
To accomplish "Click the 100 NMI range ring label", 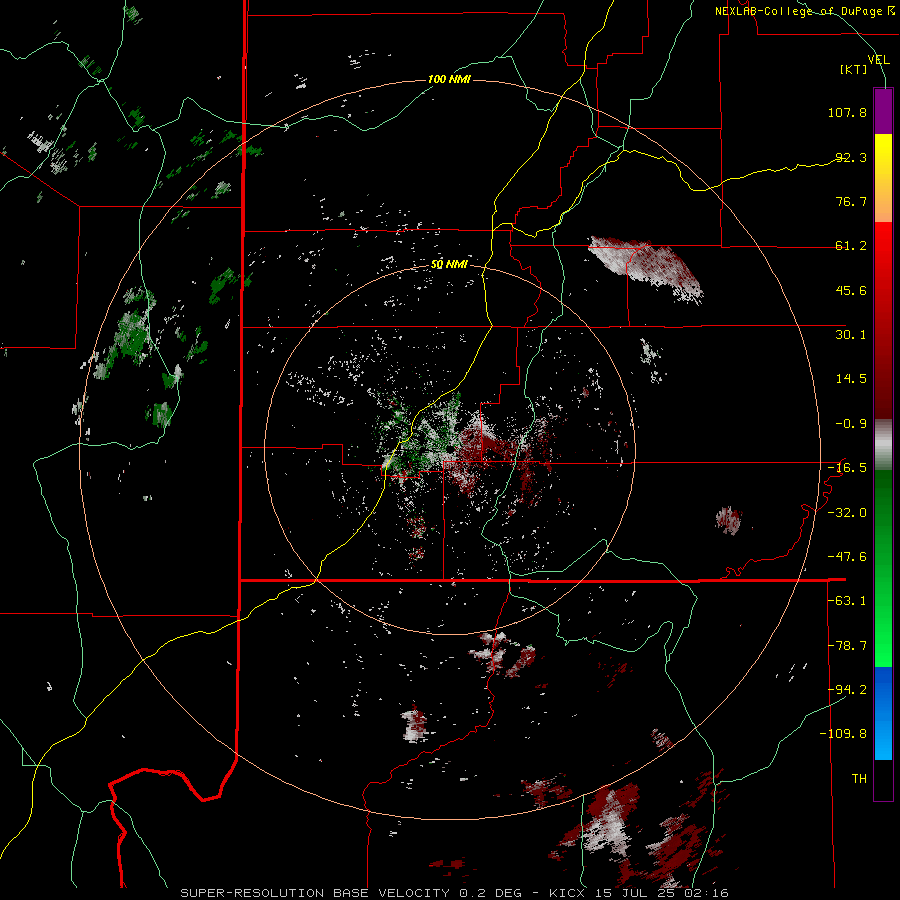I will click(x=449, y=79).
